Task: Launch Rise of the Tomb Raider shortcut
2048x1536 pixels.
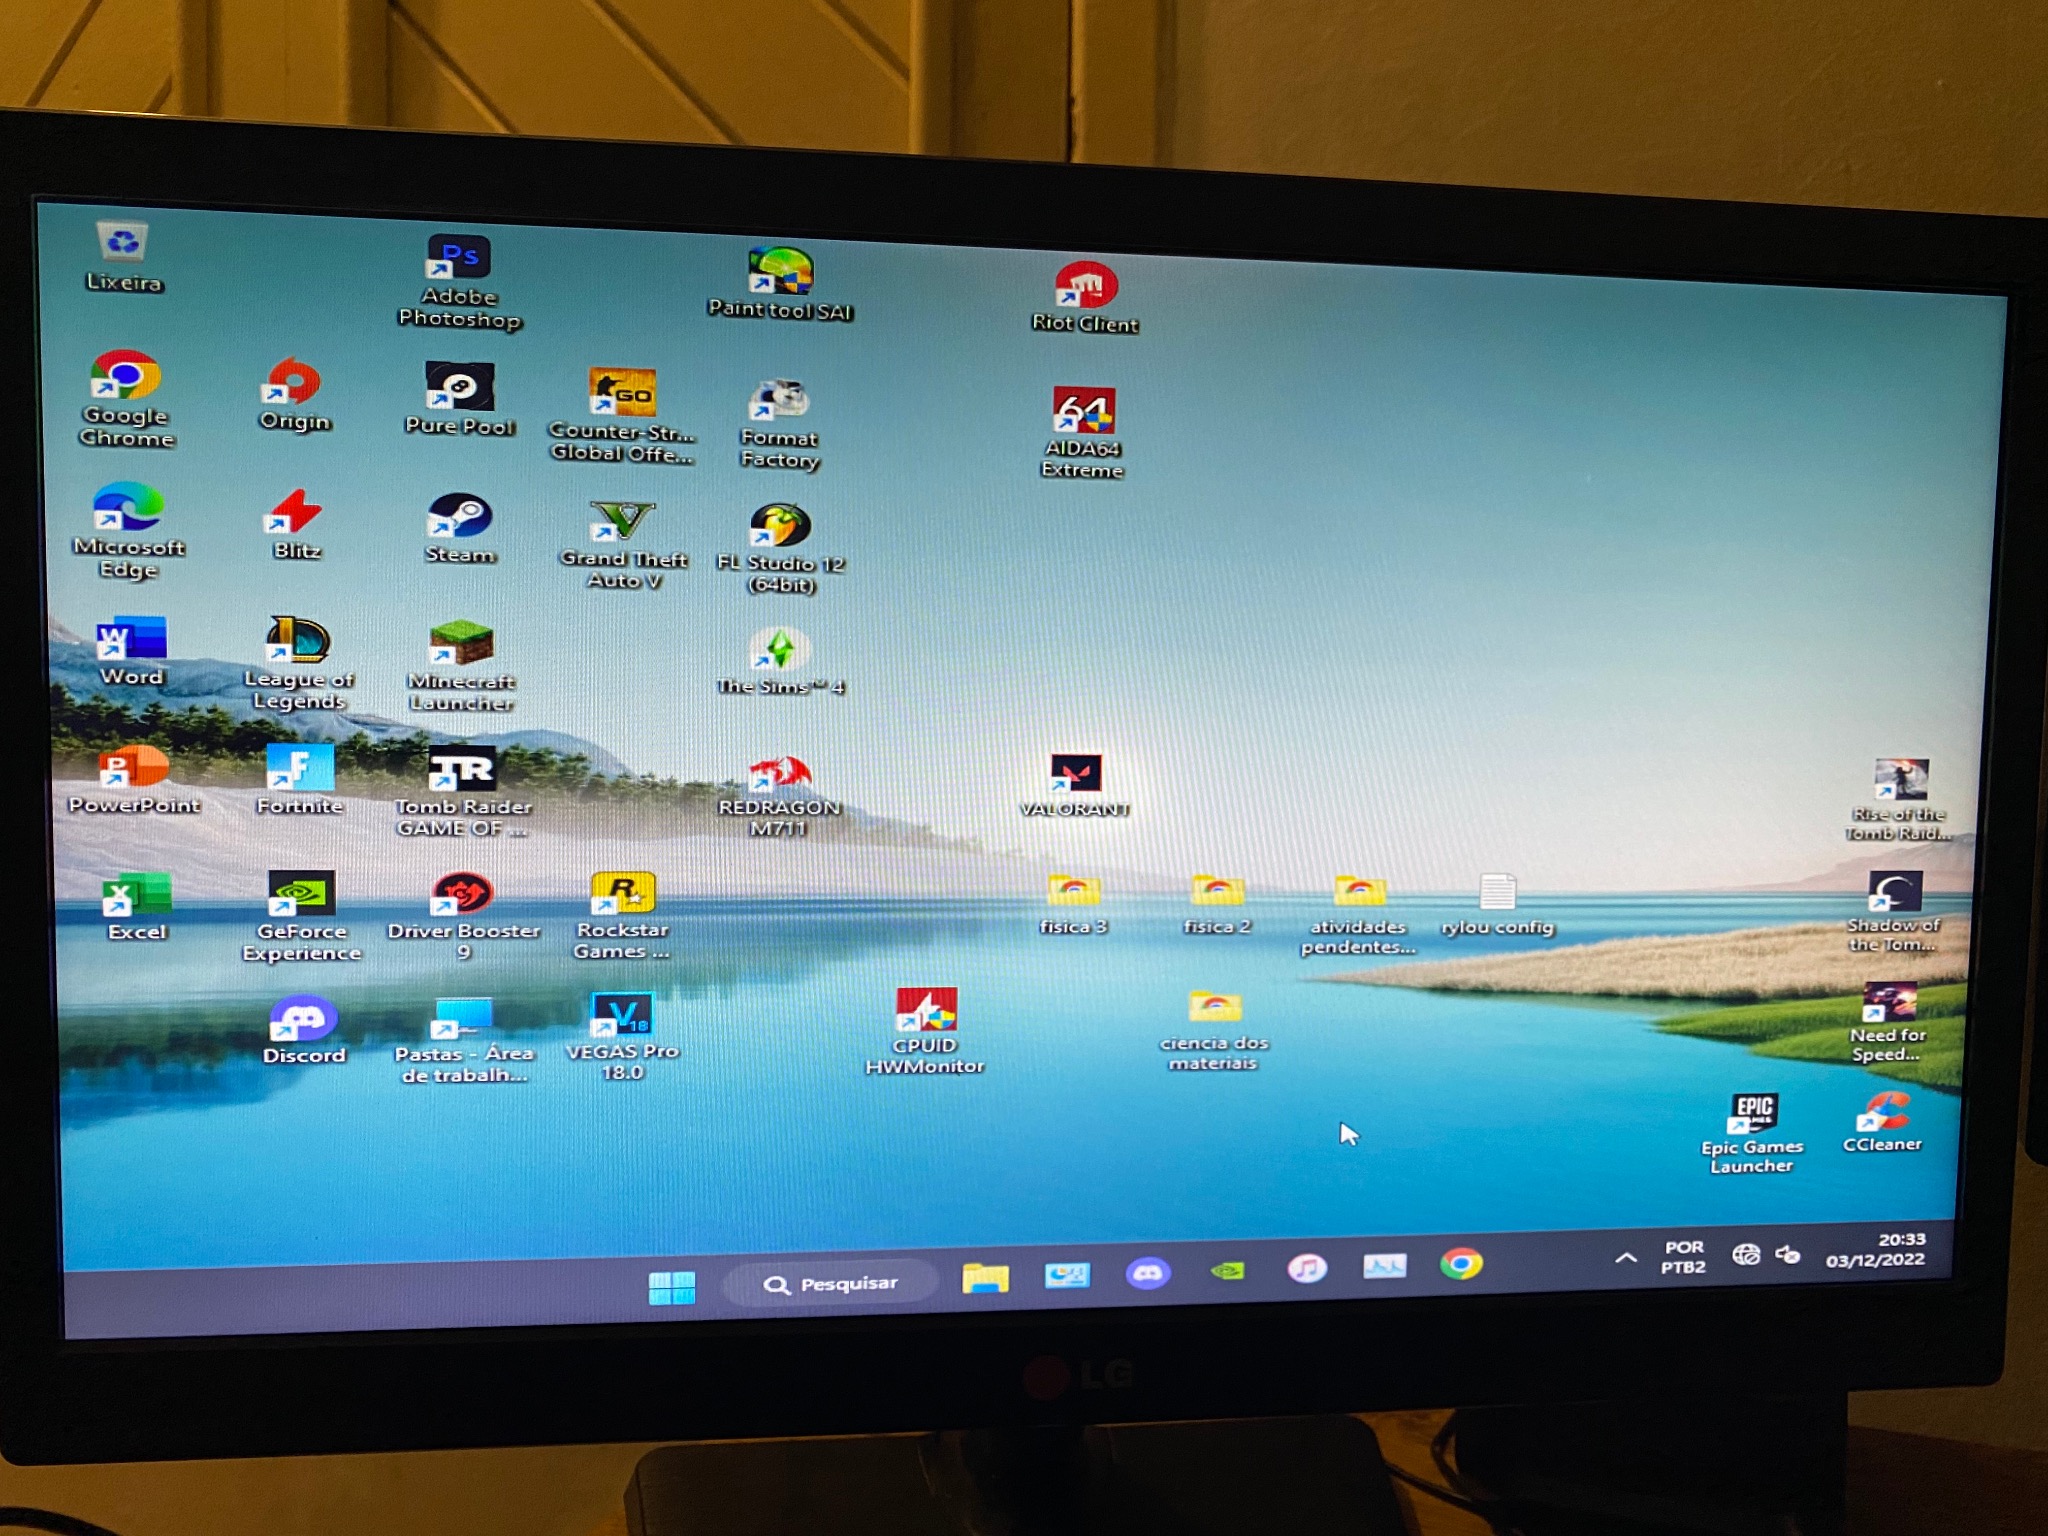Action: point(1898,800)
